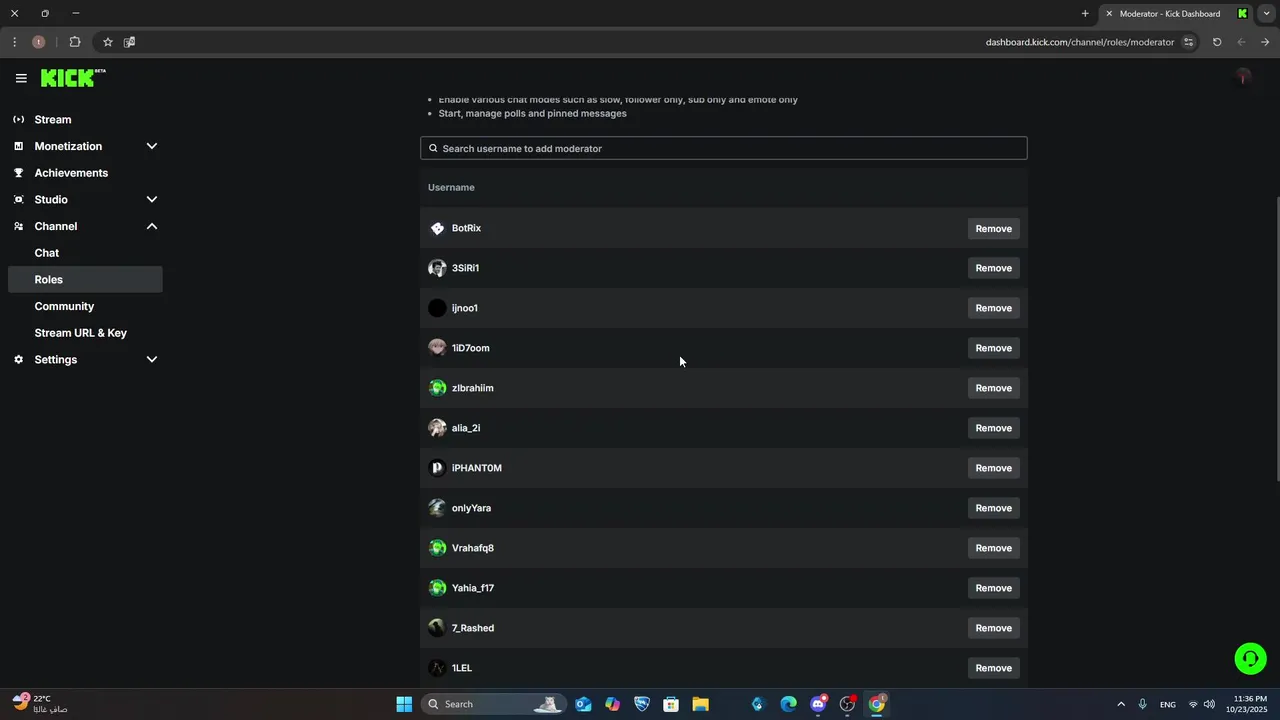The height and width of the screenshot is (720, 1280).
Task: Open Microsoft Store from the taskbar
Action: pos(671,704)
